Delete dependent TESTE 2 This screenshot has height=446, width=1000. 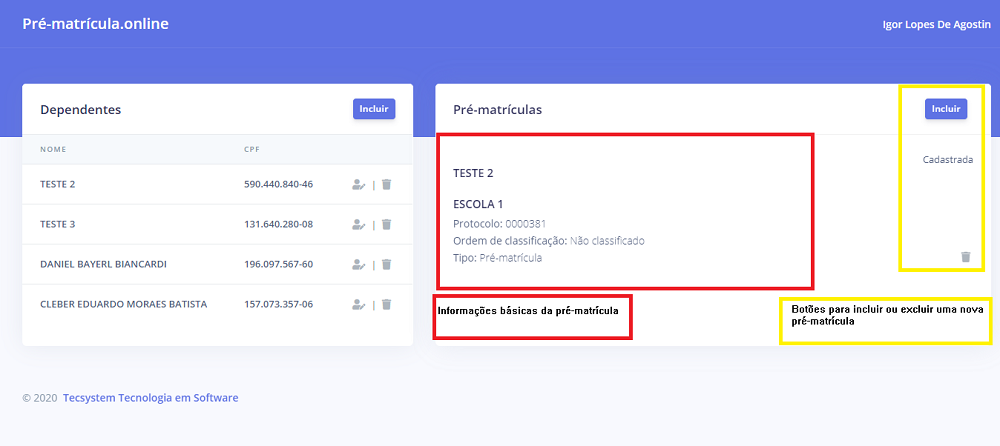click(x=386, y=184)
